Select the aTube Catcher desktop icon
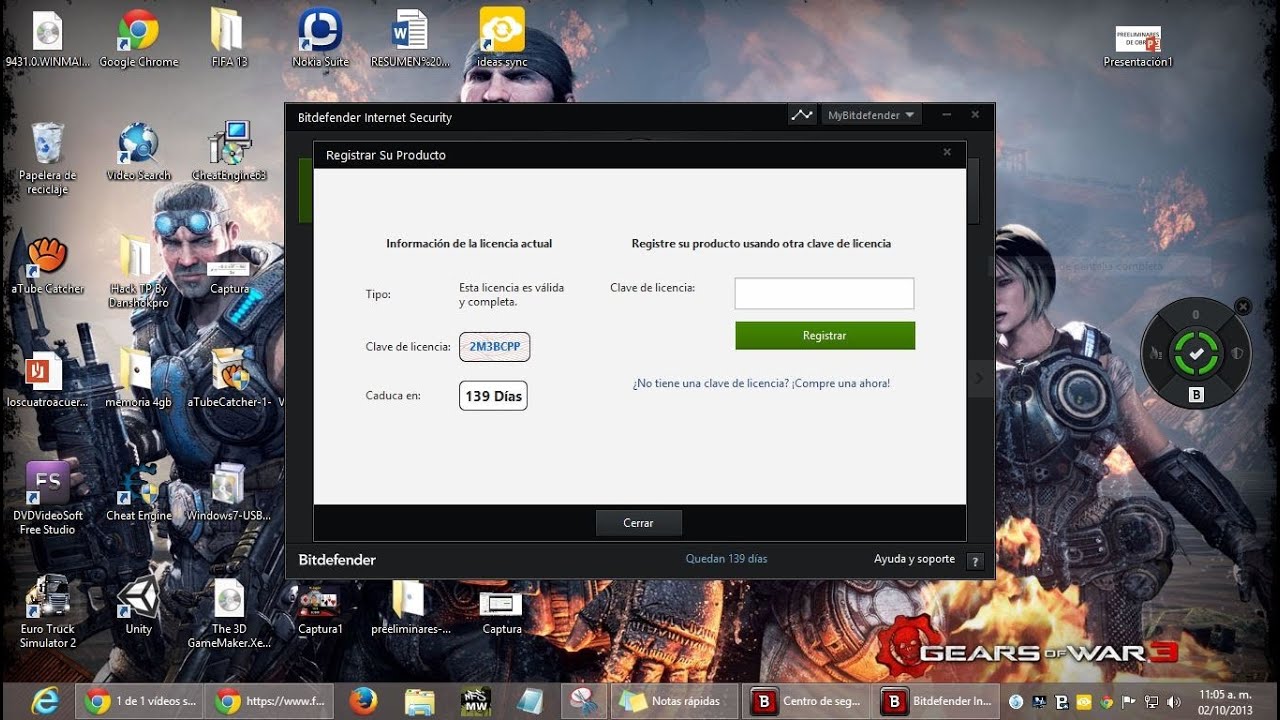The width and height of the screenshot is (1280, 720). pos(47,266)
